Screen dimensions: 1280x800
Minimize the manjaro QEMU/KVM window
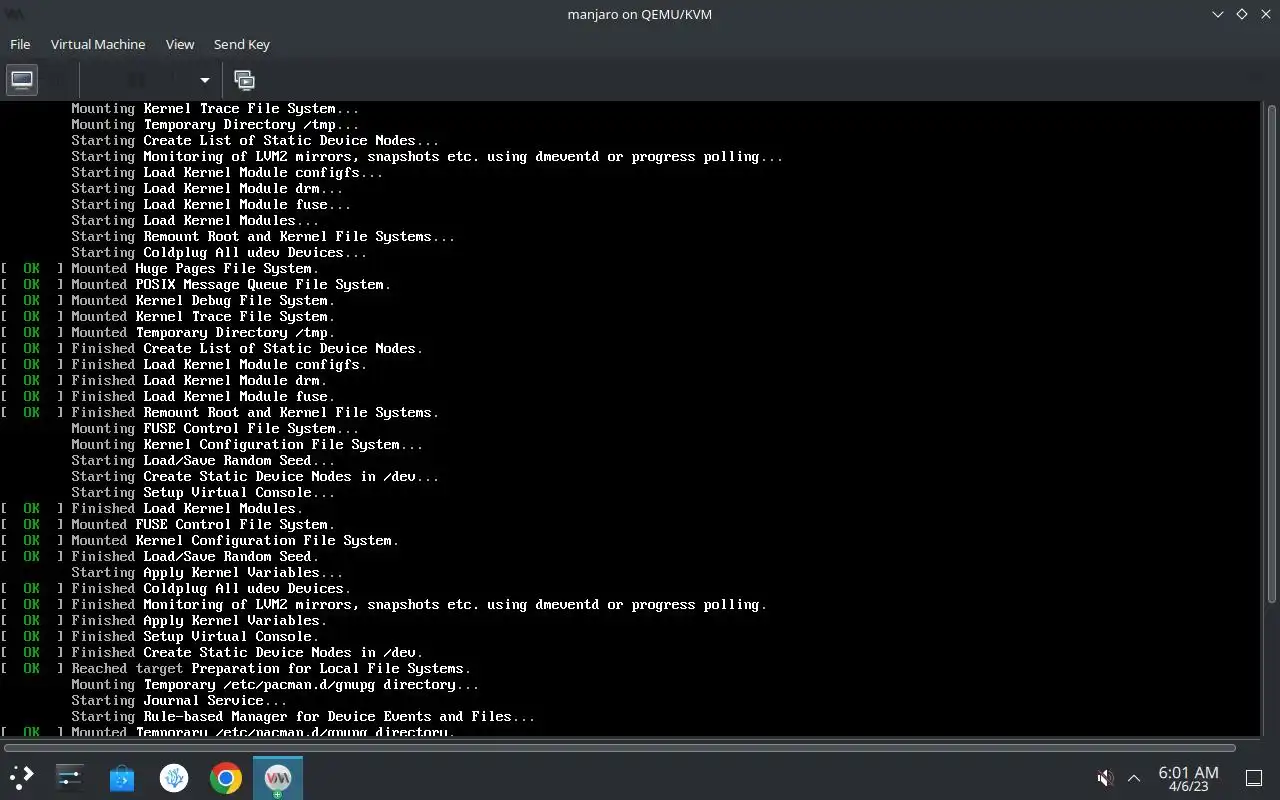(x=1218, y=14)
